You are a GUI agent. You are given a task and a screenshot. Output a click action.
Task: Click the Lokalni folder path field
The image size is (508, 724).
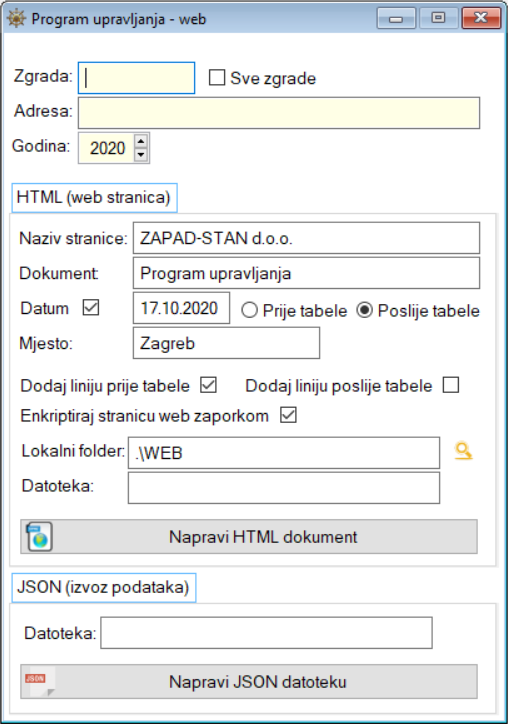[284, 453]
